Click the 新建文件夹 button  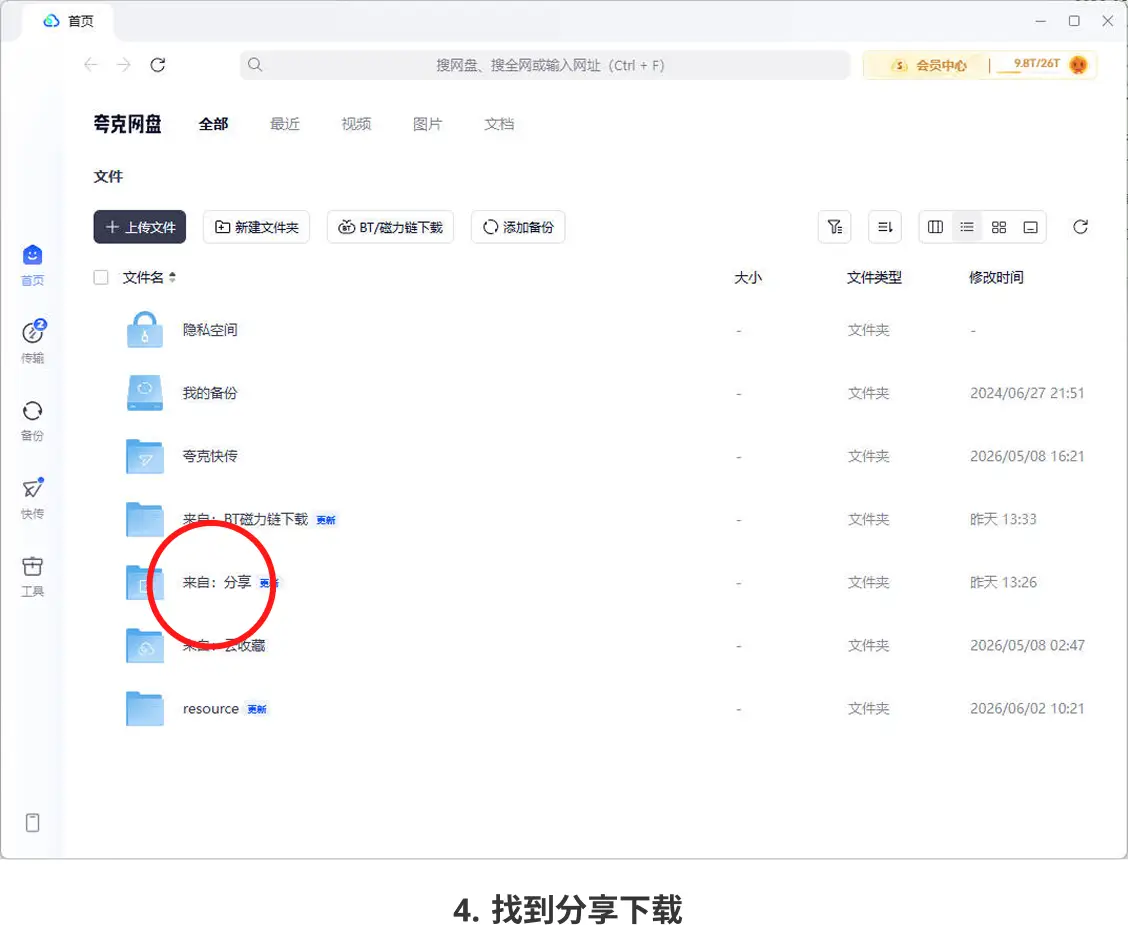pyautogui.click(x=256, y=227)
